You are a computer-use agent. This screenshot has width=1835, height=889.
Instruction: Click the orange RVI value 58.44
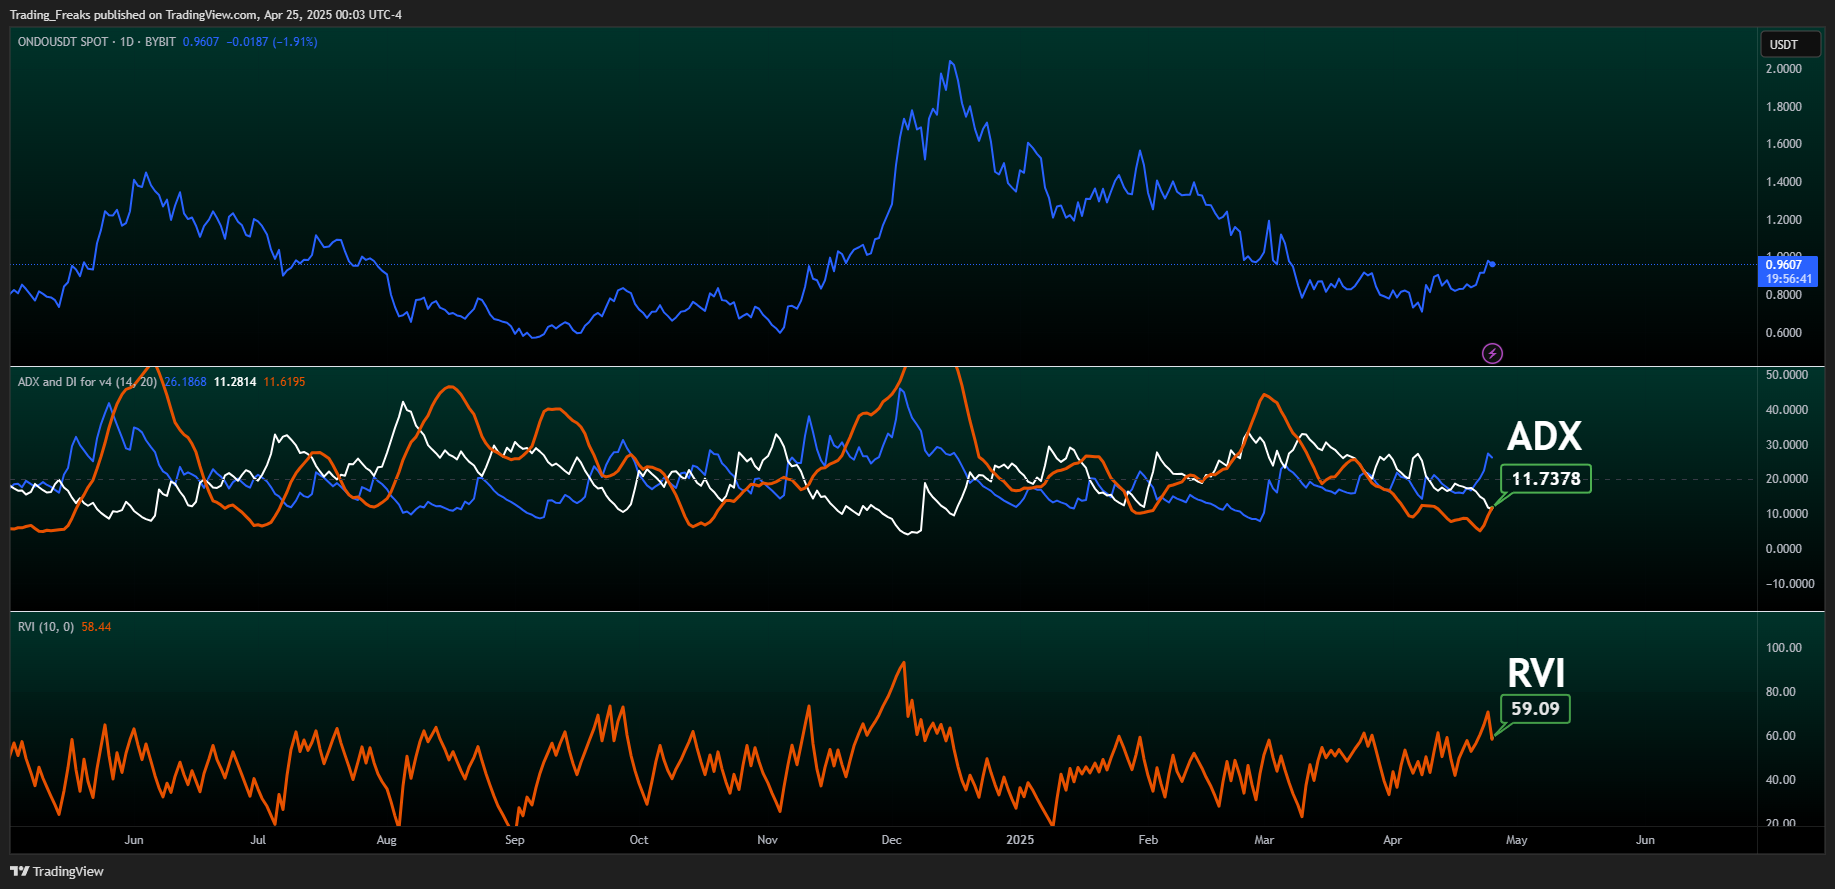click(96, 627)
